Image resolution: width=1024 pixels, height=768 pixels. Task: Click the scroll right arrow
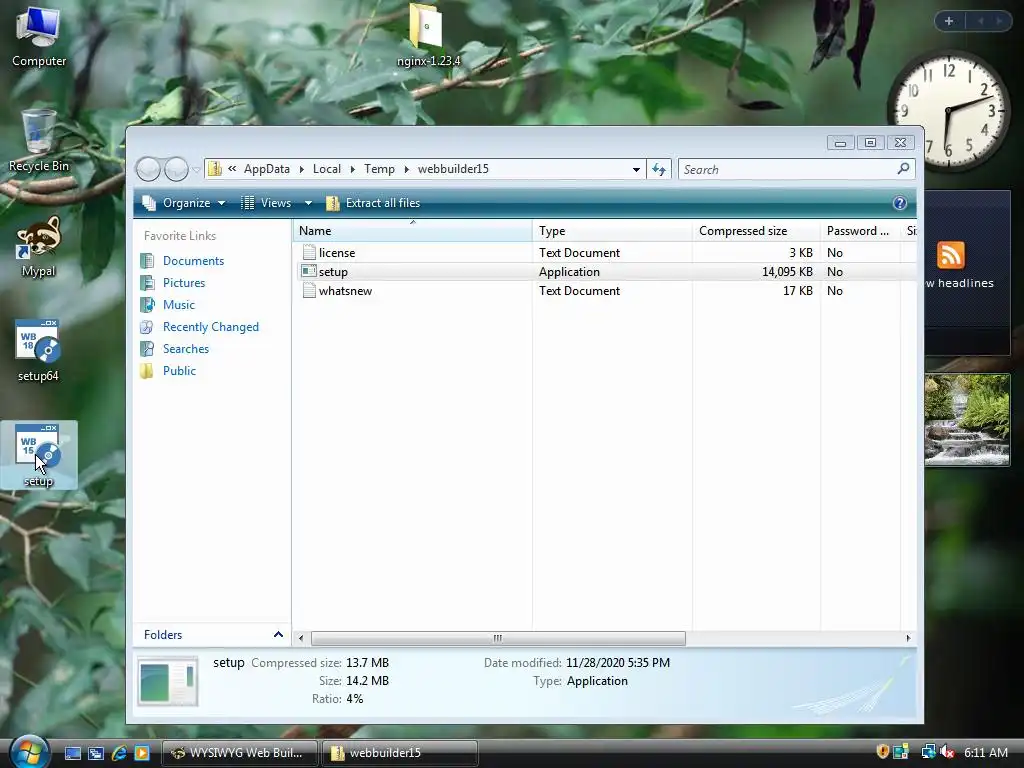[x=908, y=638]
